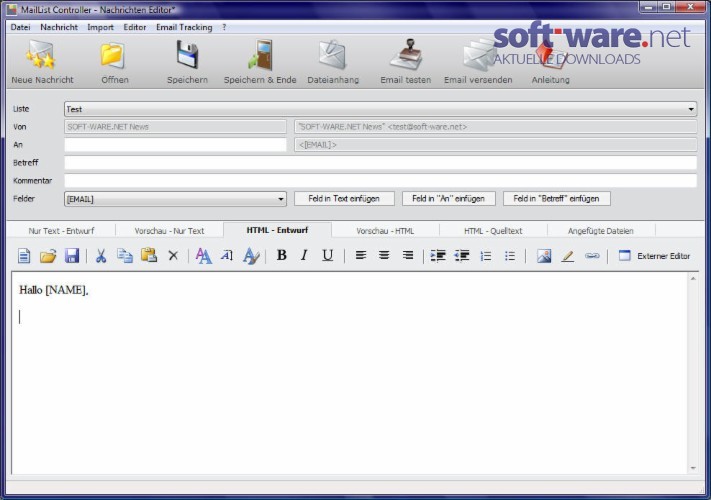Insert bulleted list
Screen dimensions: 711x500
pyautogui.click(x=510, y=256)
